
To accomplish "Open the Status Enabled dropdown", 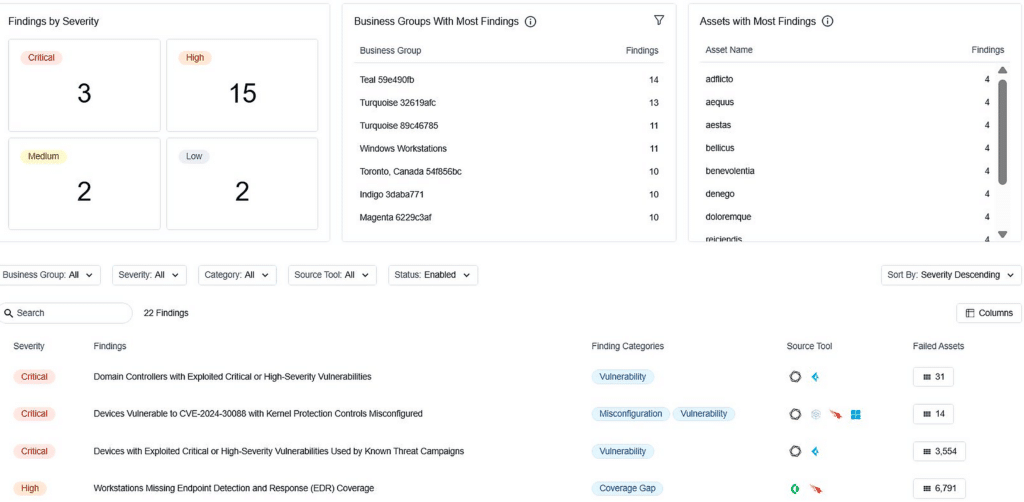I will (x=433, y=275).
